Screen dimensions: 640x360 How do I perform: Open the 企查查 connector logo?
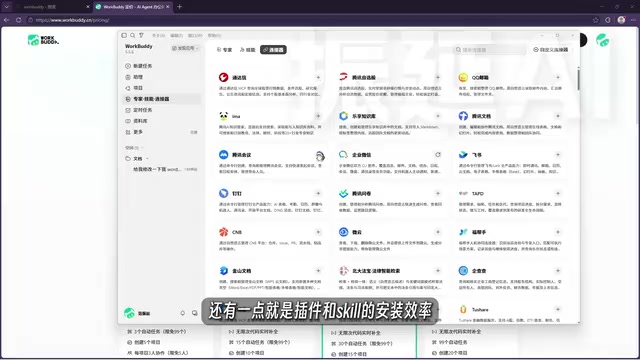pos(463,271)
